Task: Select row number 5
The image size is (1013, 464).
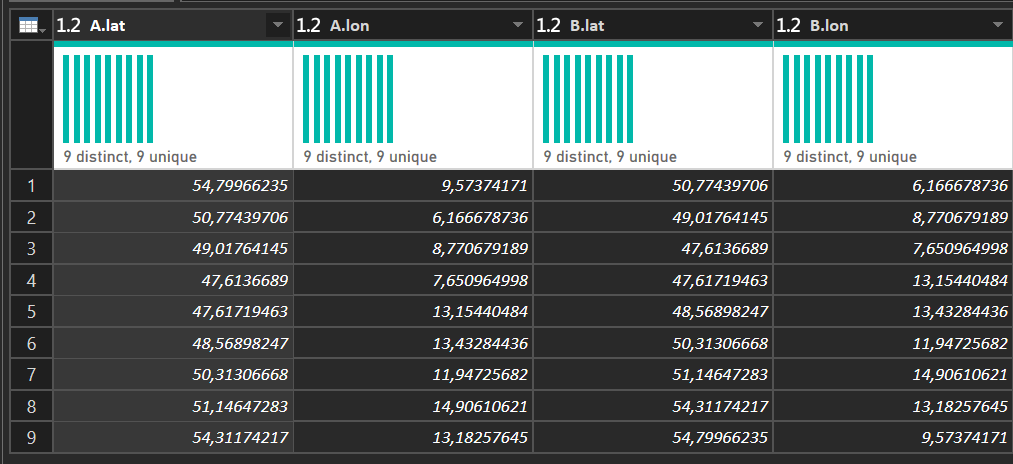Action: [31, 312]
